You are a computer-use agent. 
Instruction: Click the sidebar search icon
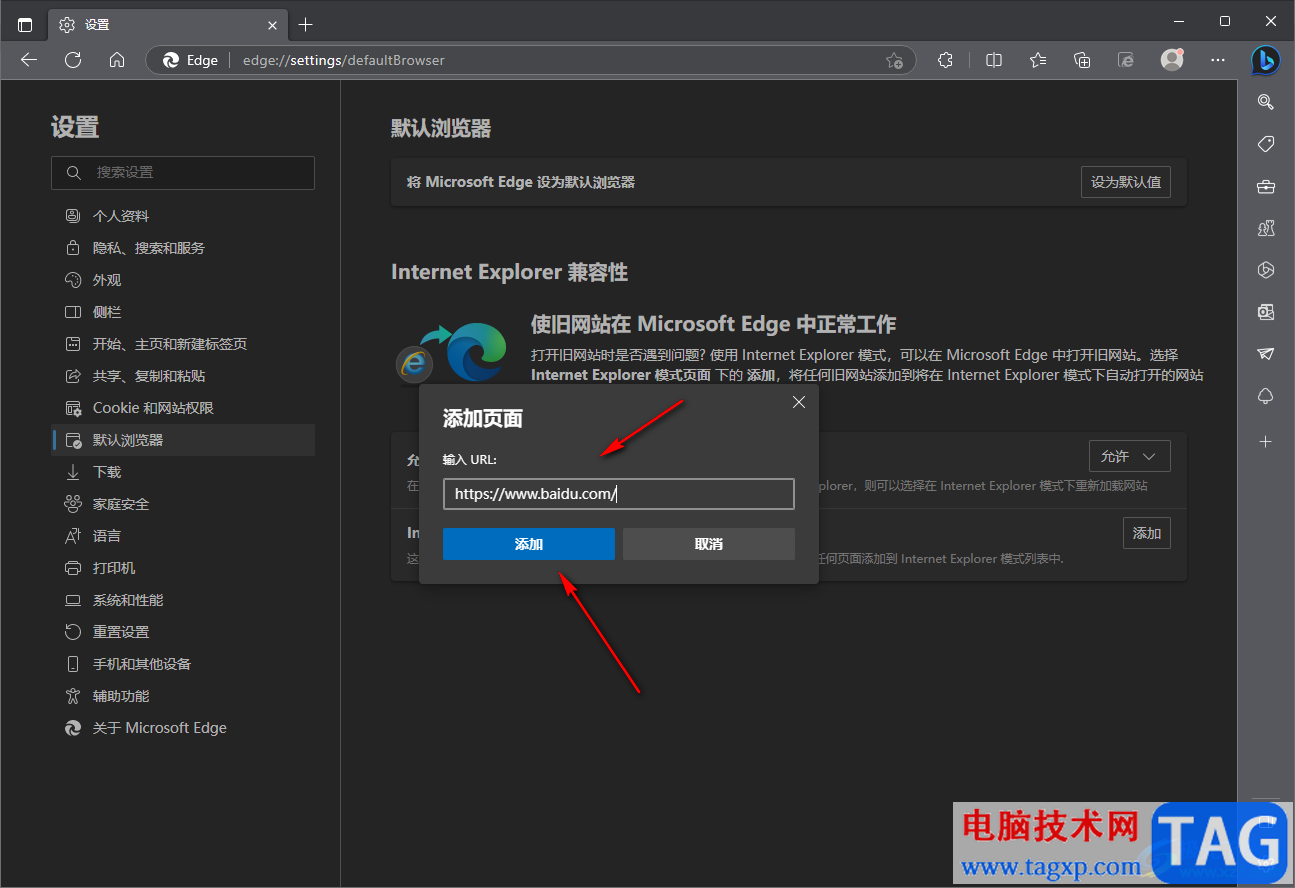tap(1265, 101)
